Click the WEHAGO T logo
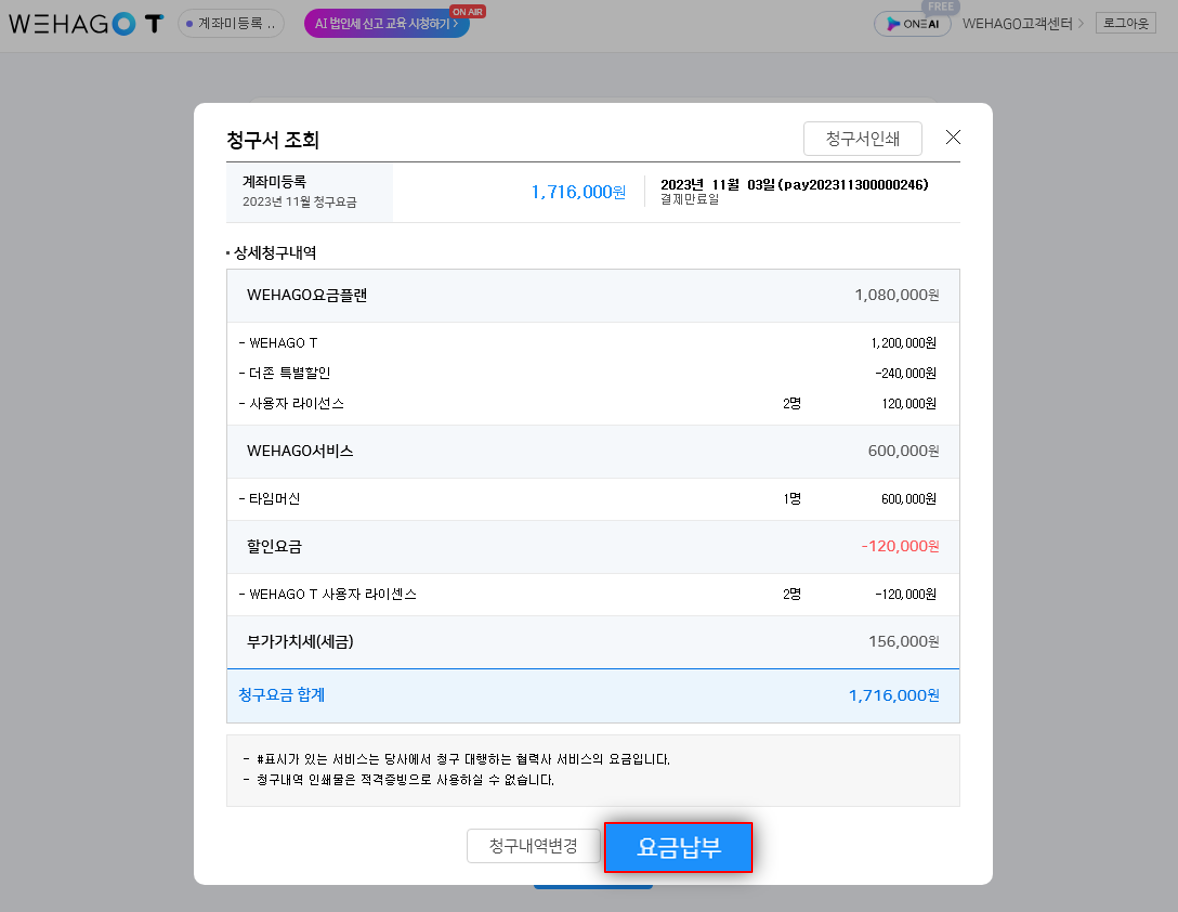The width and height of the screenshot is (1178, 912). 86,24
